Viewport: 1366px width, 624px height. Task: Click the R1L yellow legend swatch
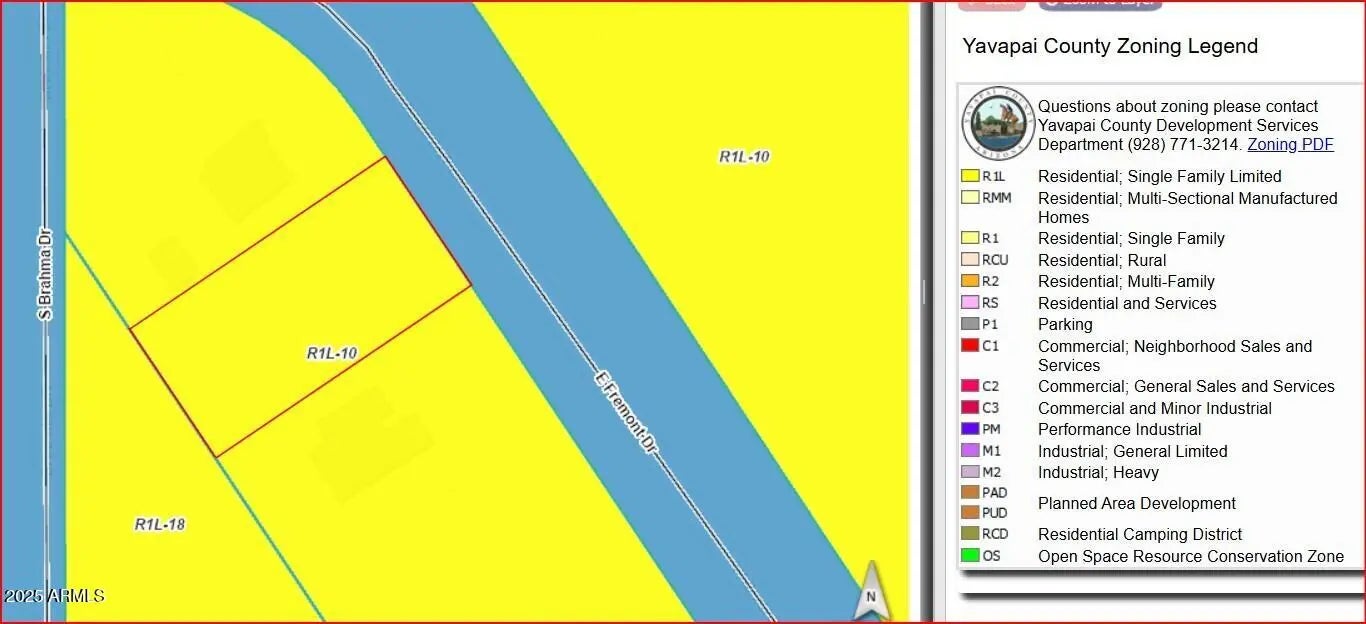(x=969, y=176)
